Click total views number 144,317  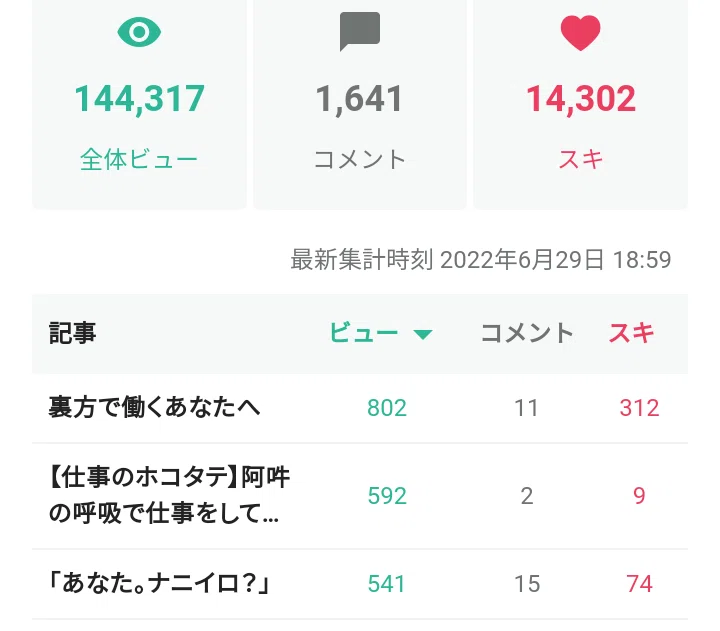[139, 99]
